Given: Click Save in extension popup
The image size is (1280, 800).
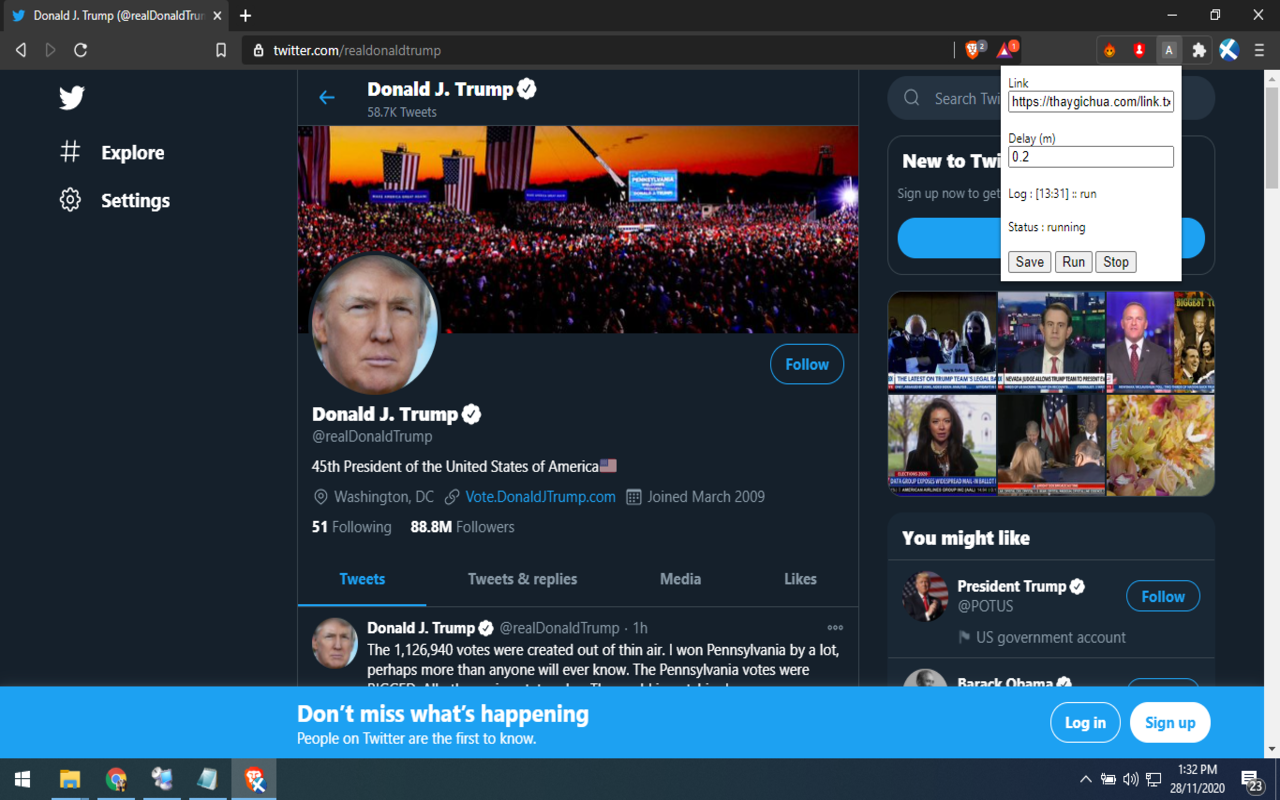Looking at the screenshot, I should click(x=1029, y=262).
